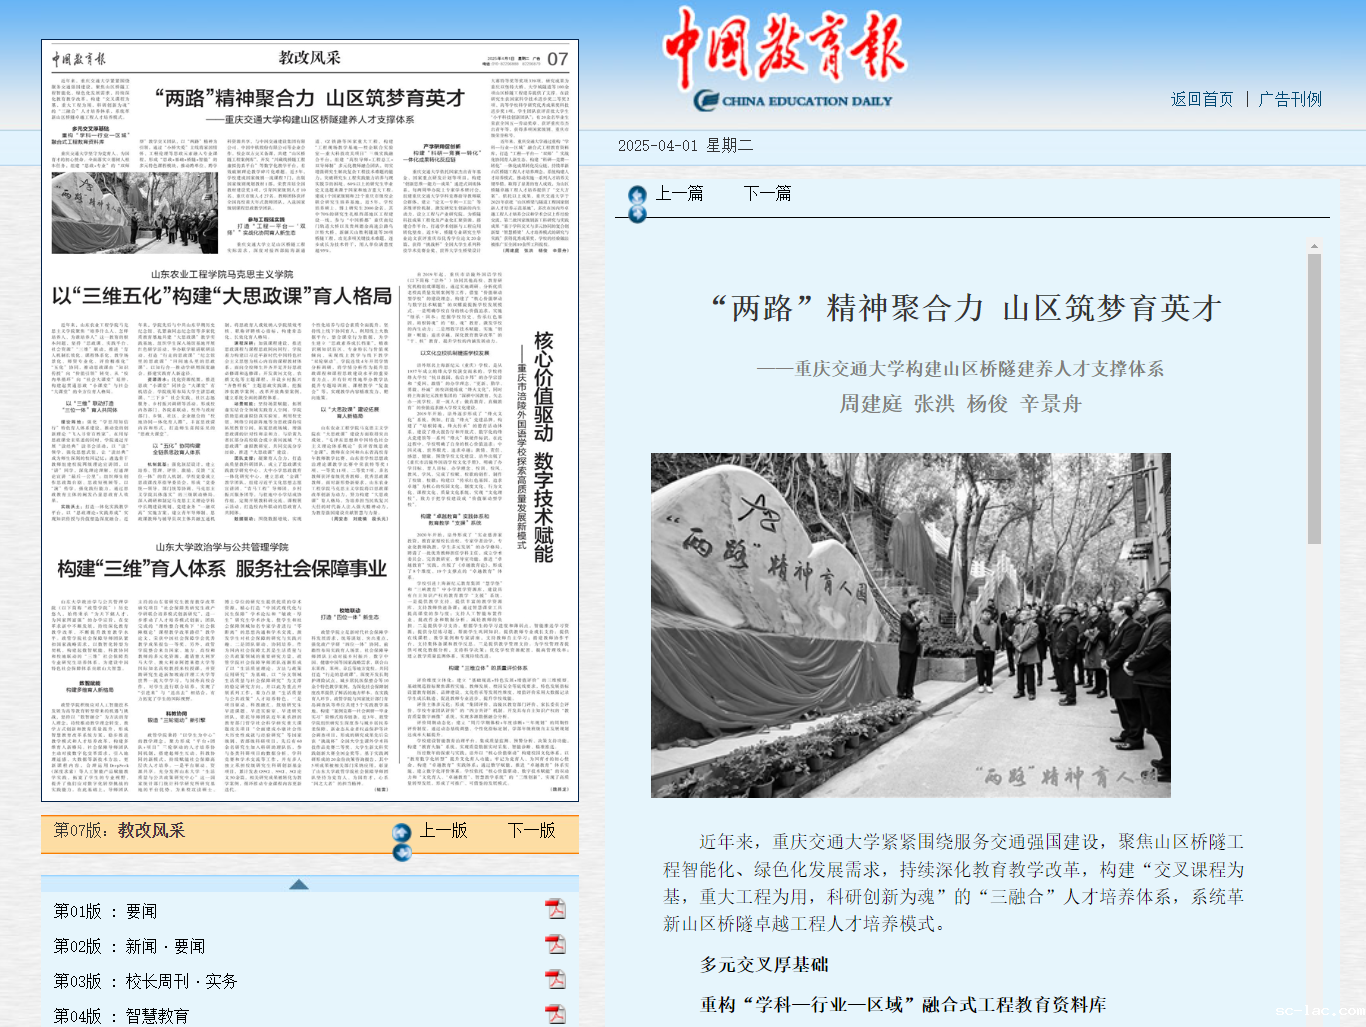
Task: Download PDF for 第01版 要闻
Action: pyautogui.click(x=555, y=909)
